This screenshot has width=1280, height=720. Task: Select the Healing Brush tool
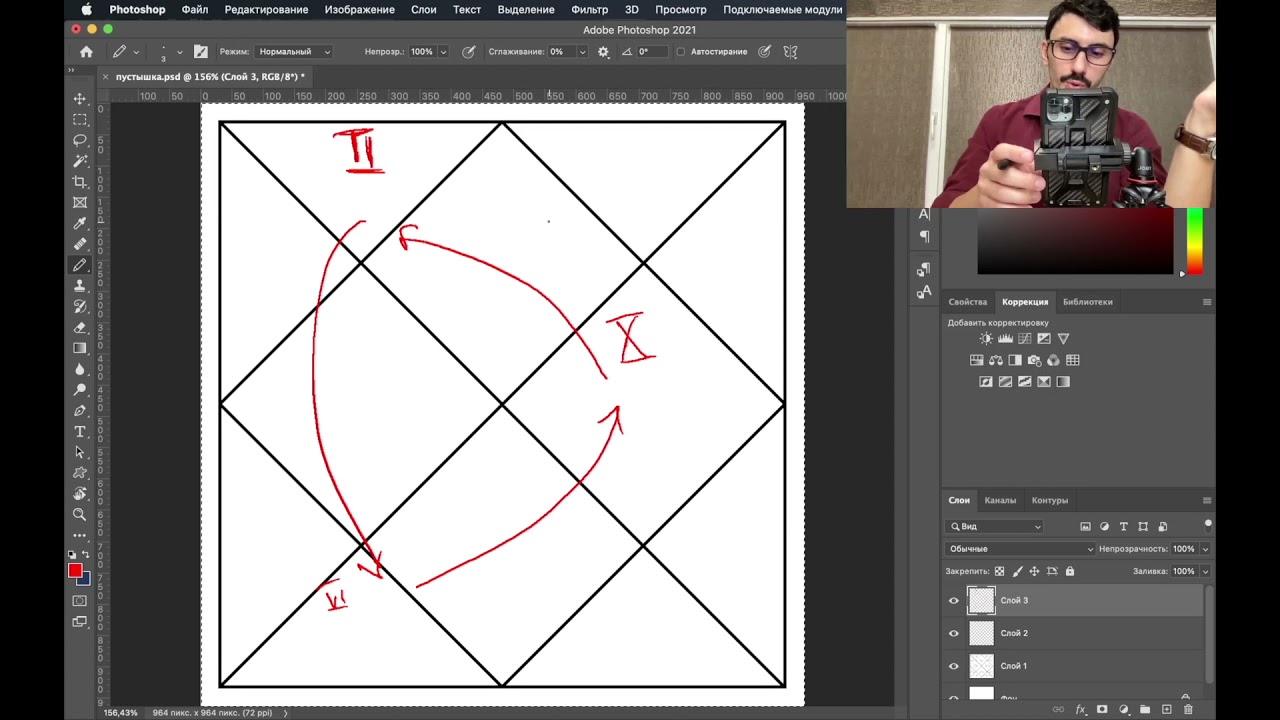pos(80,244)
